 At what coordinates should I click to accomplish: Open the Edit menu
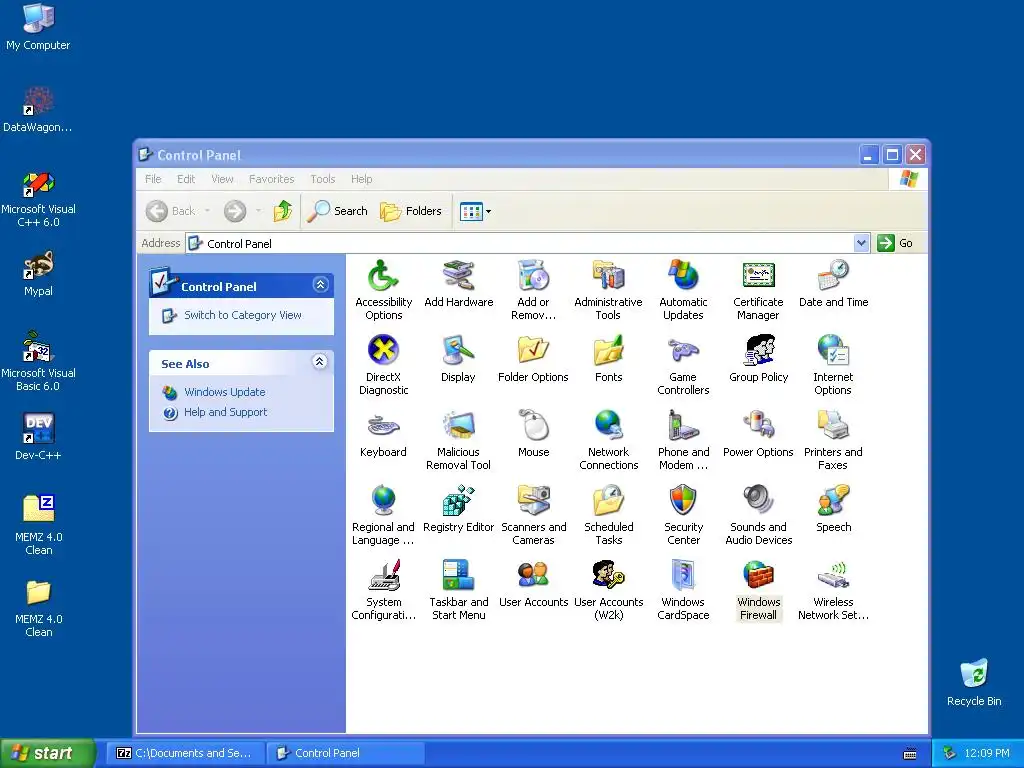click(186, 179)
